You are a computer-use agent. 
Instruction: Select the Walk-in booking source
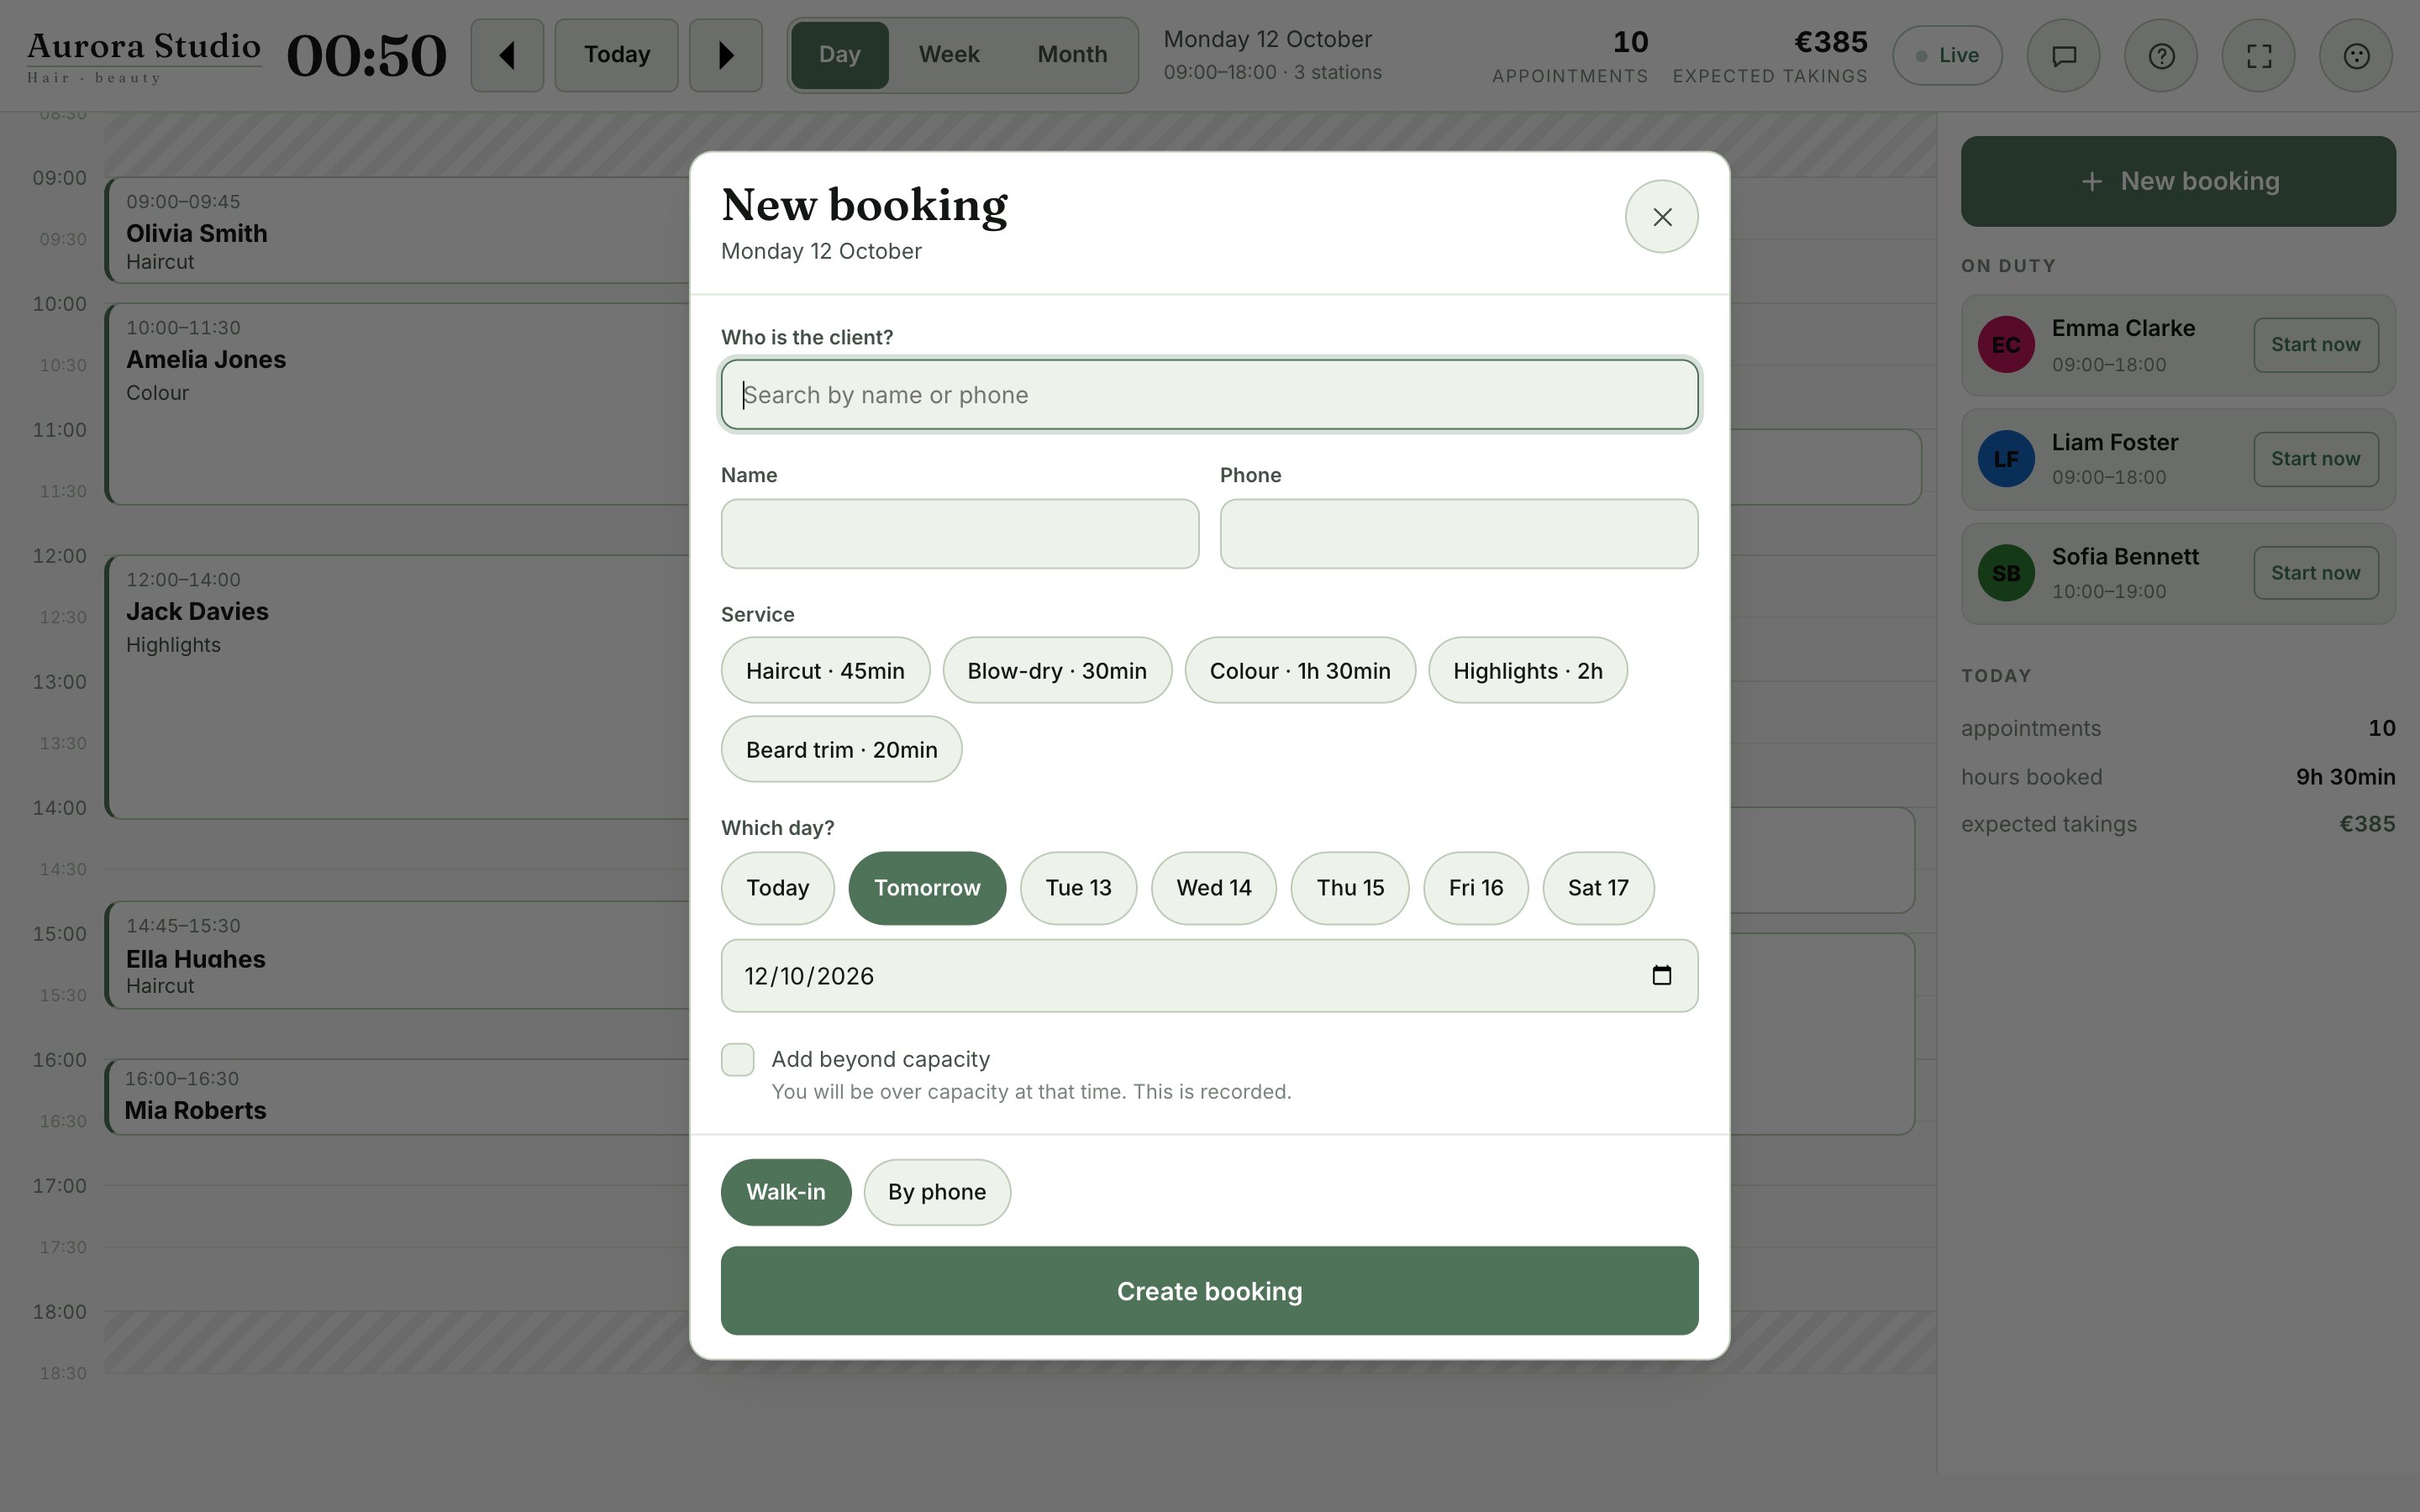(x=786, y=1192)
